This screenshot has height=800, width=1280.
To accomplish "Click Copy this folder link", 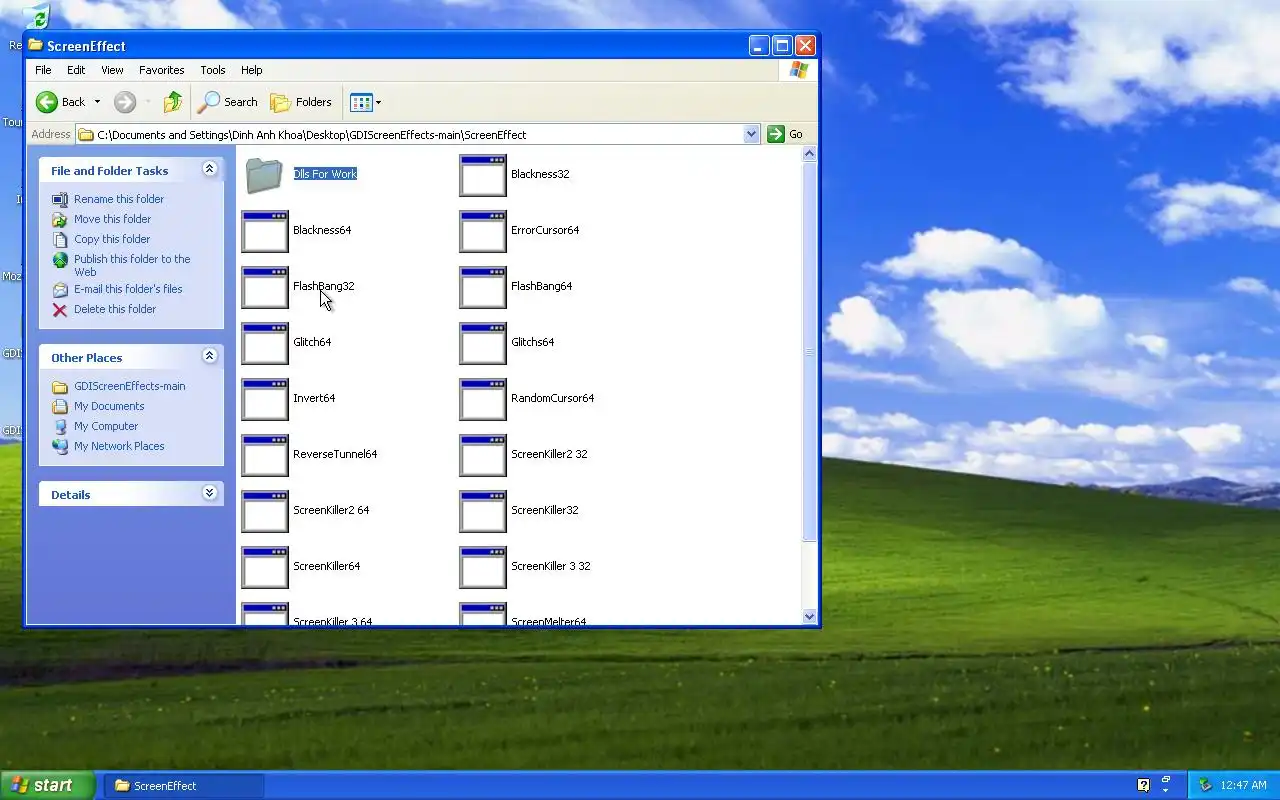I will point(112,239).
